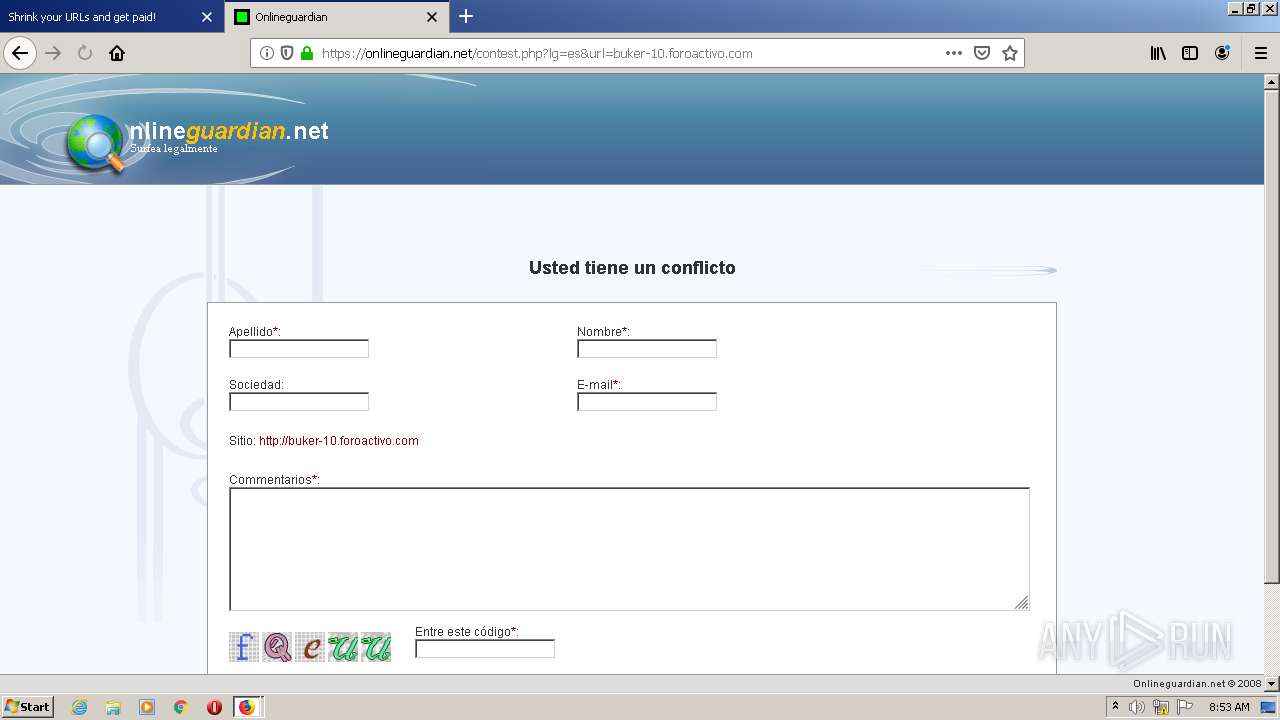This screenshot has width=1280, height=720.
Task: Open Firefox account icon
Action: [x=1222, y=53]
